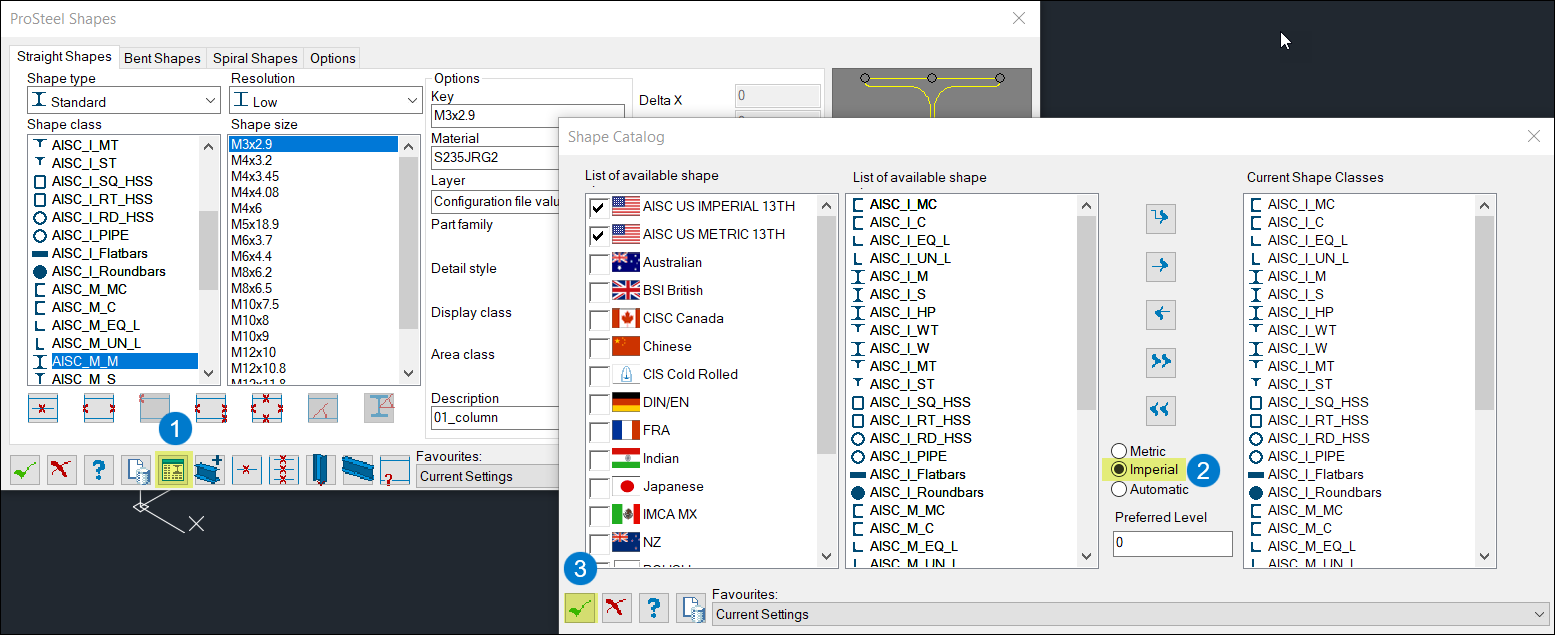The width and height of the screenshot is (1555, 635).
Task: Confirm ProSteel Shapes with green checkmark
Action: pos(25,469)
